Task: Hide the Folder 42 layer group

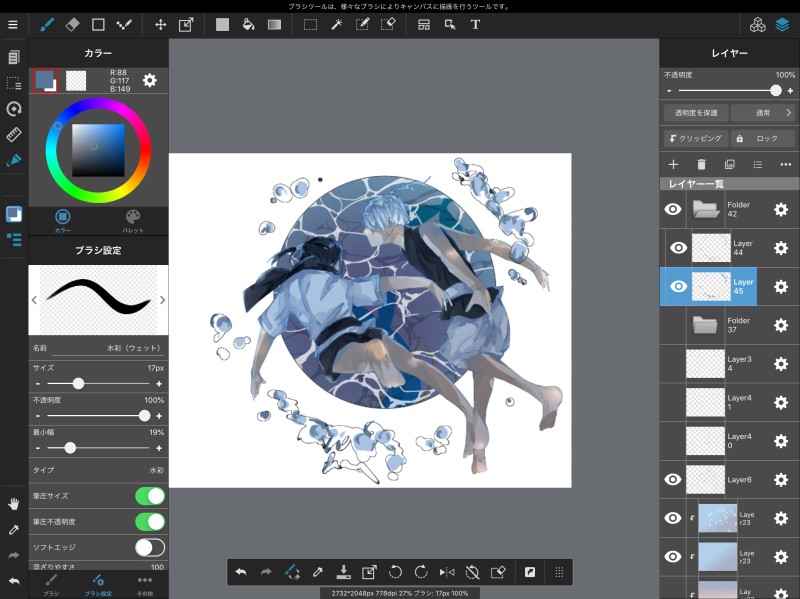Action: coord(673,209)
